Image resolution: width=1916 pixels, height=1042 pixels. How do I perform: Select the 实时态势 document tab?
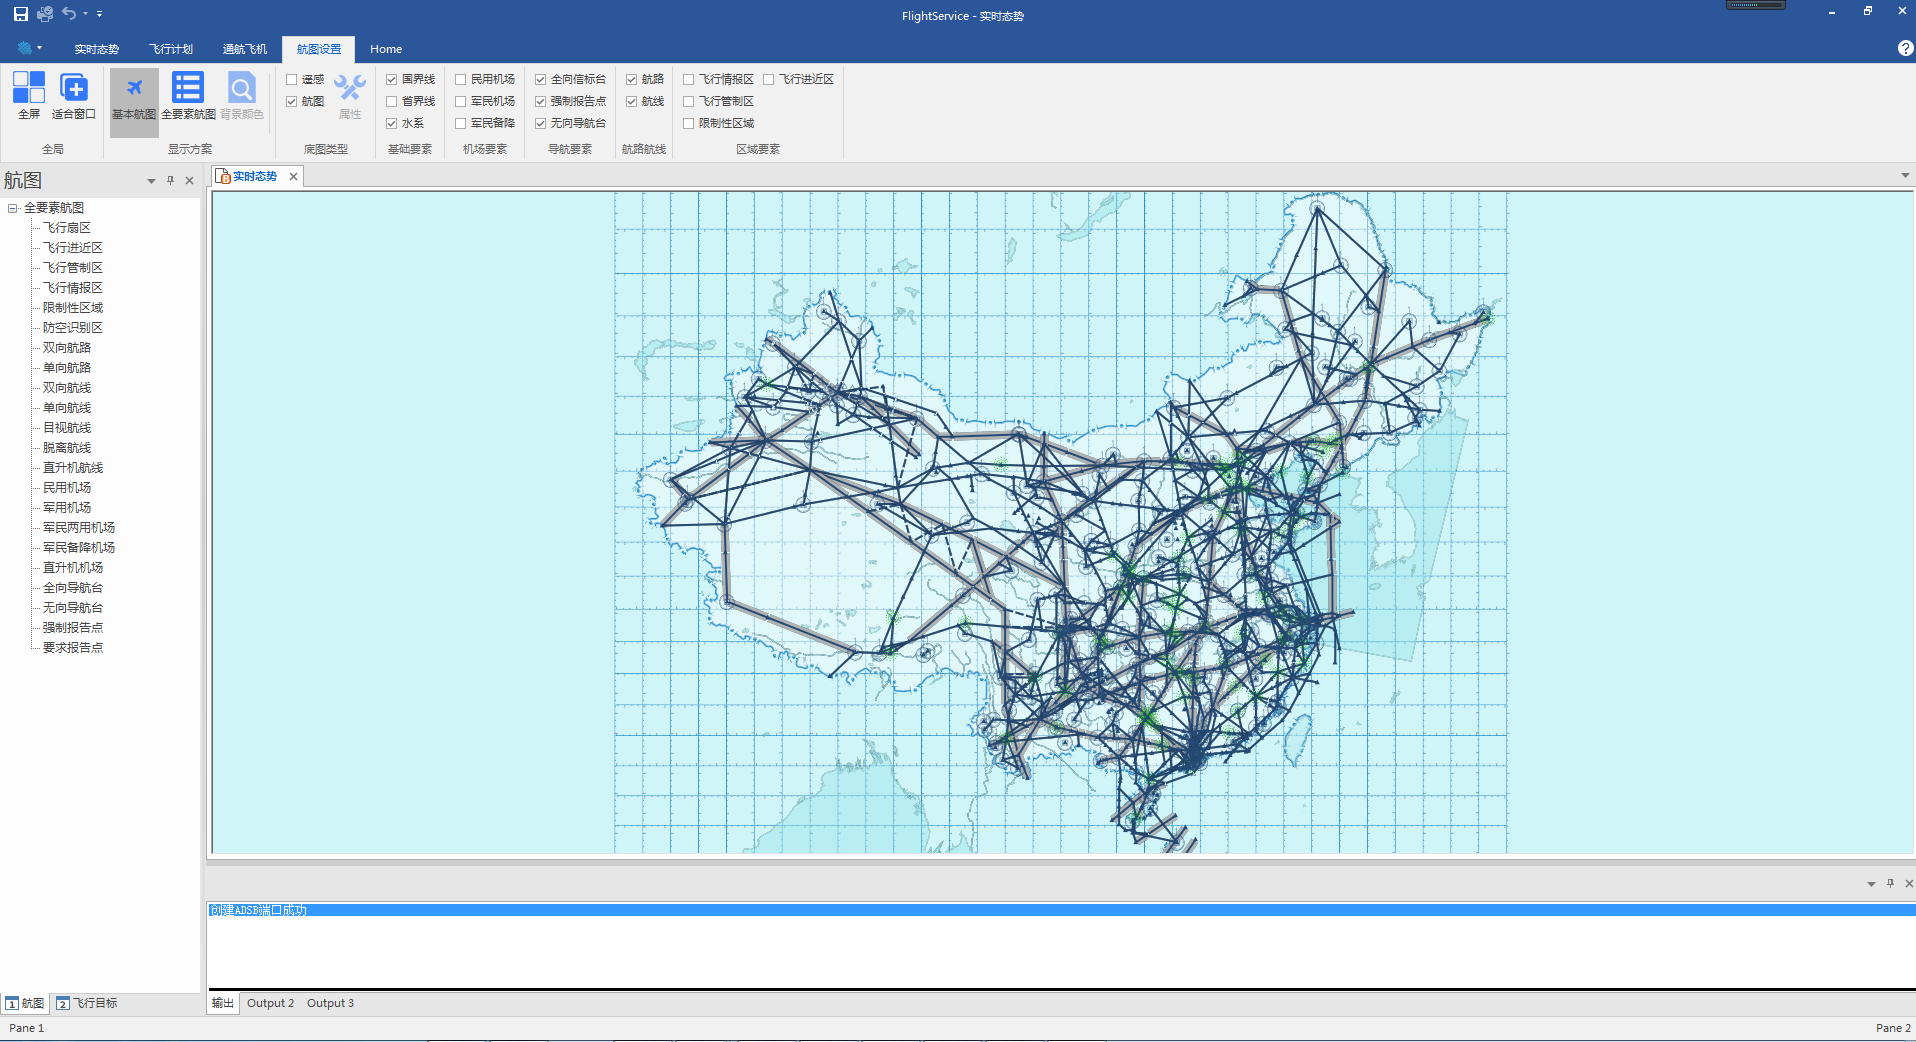click(255, 176)
